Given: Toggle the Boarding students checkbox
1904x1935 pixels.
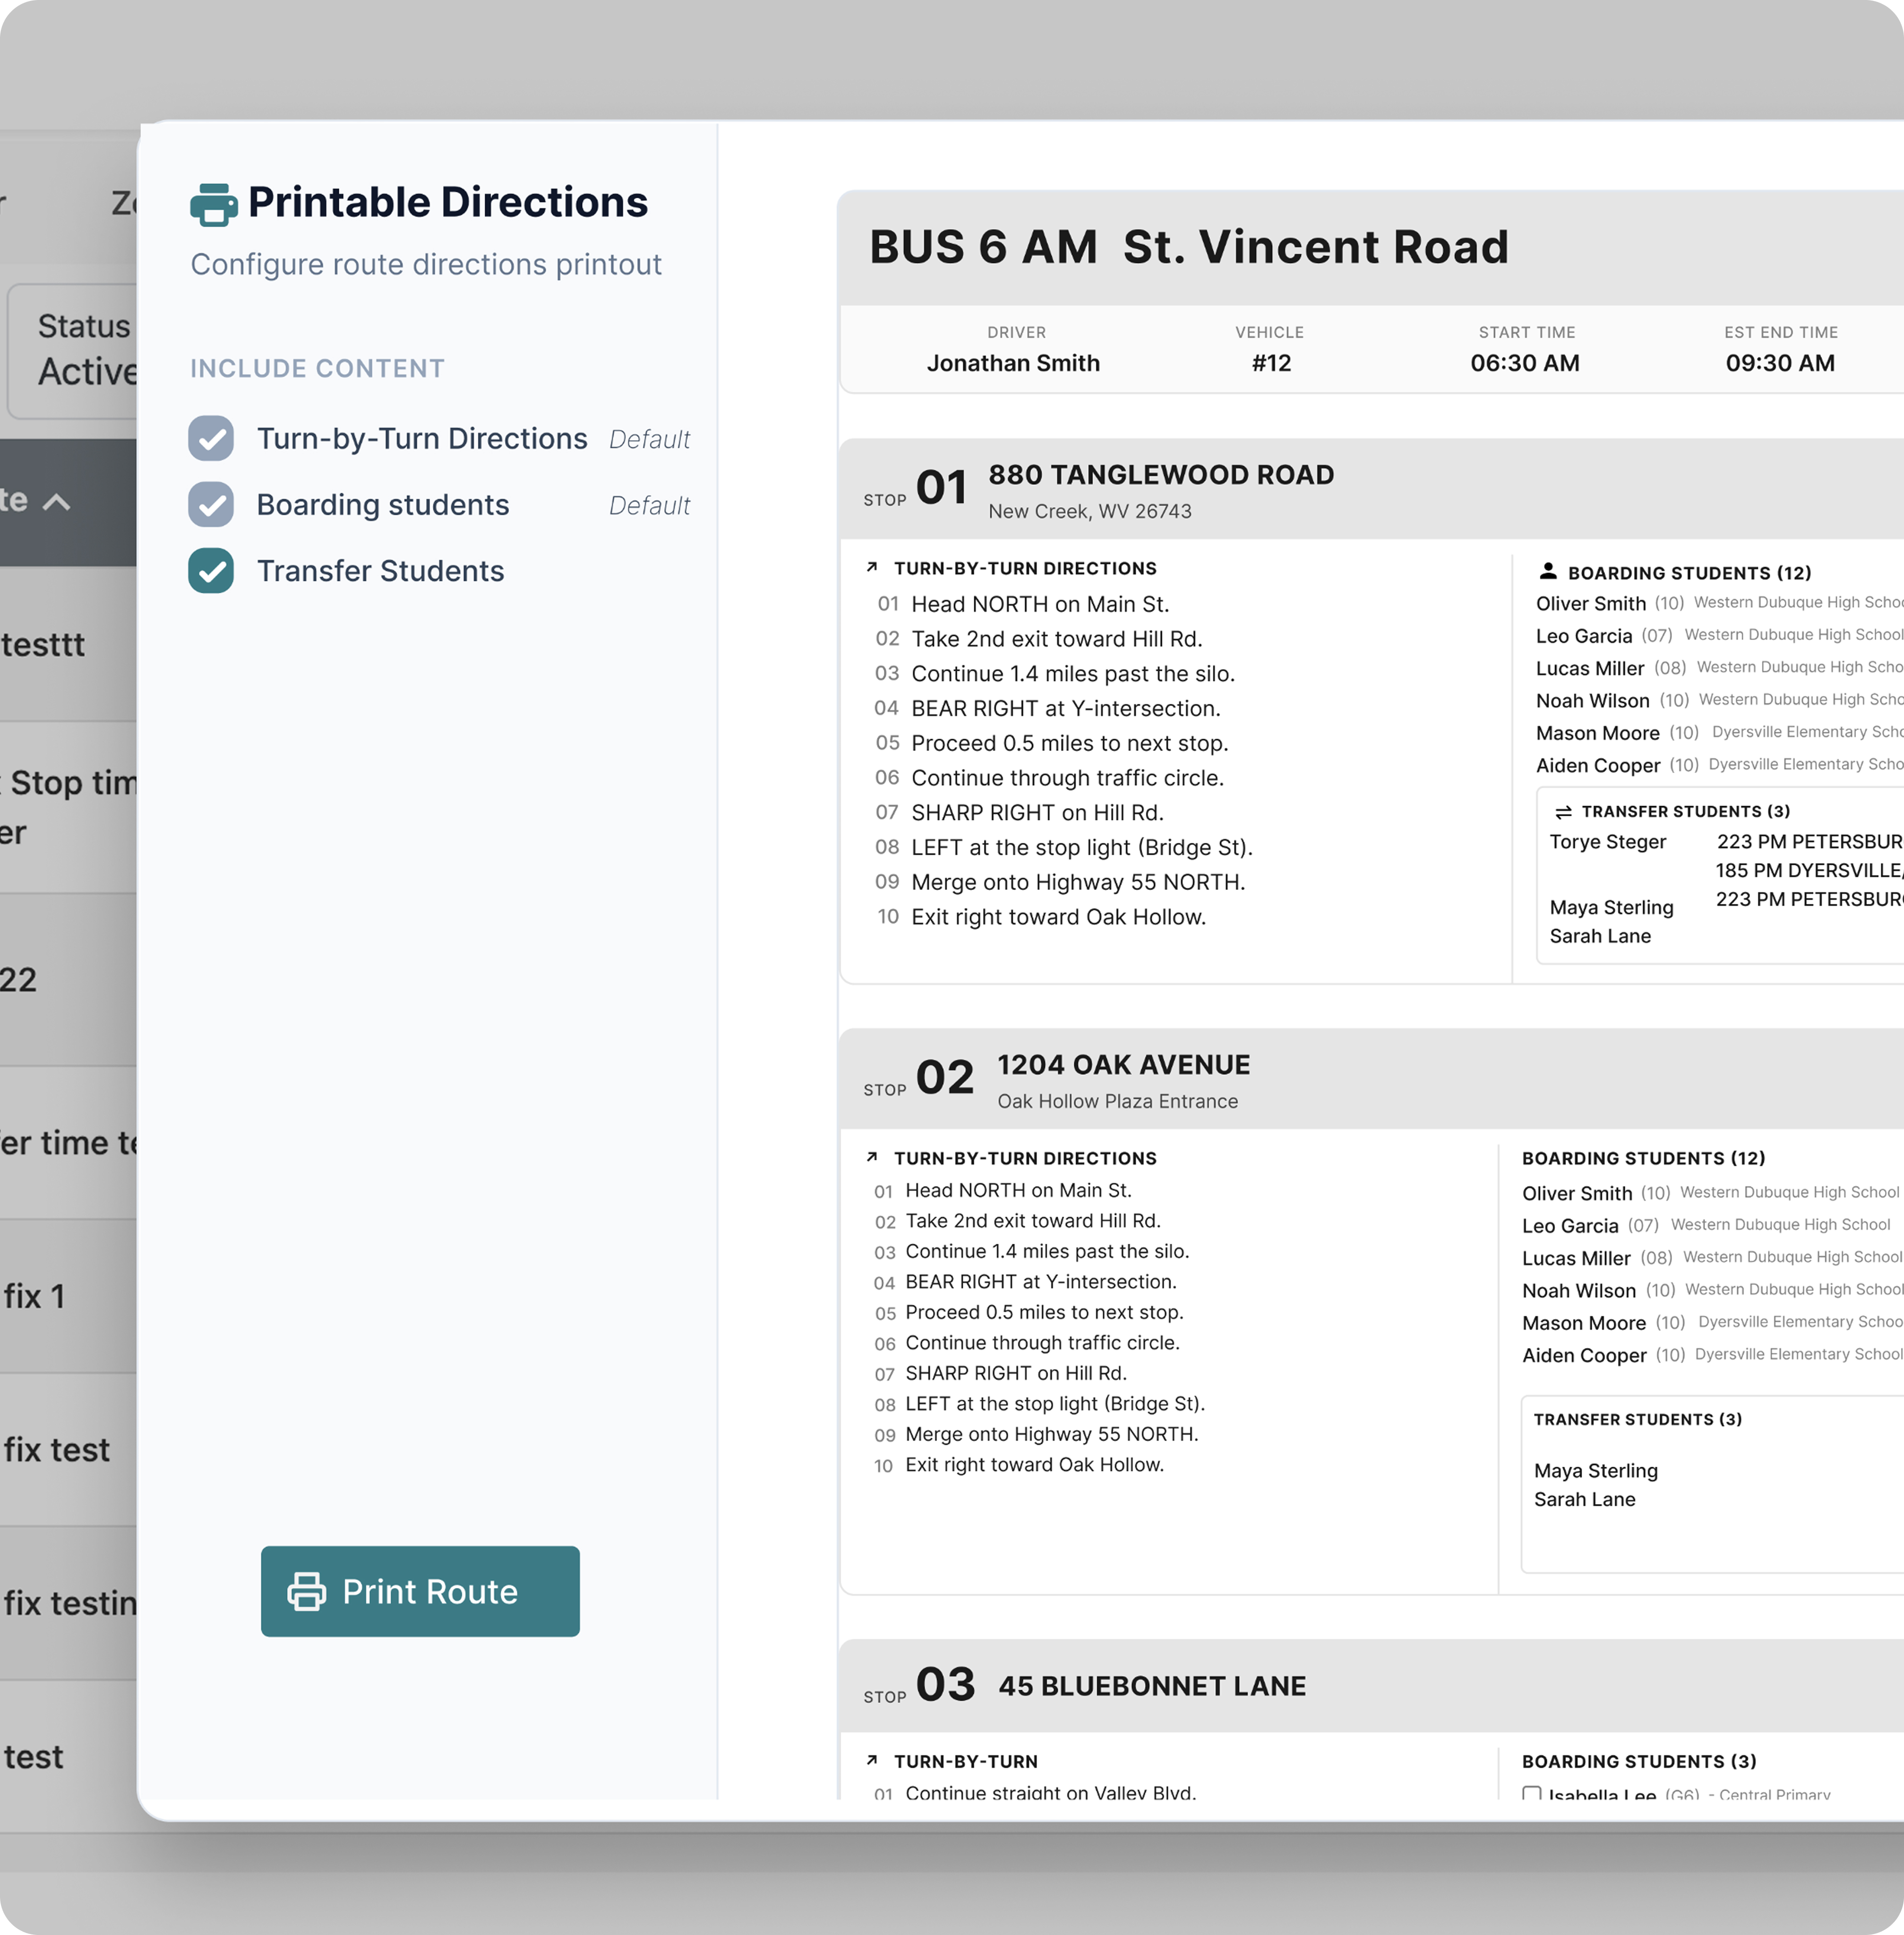Looking at the screenshot, I should (x=211, y=505).
